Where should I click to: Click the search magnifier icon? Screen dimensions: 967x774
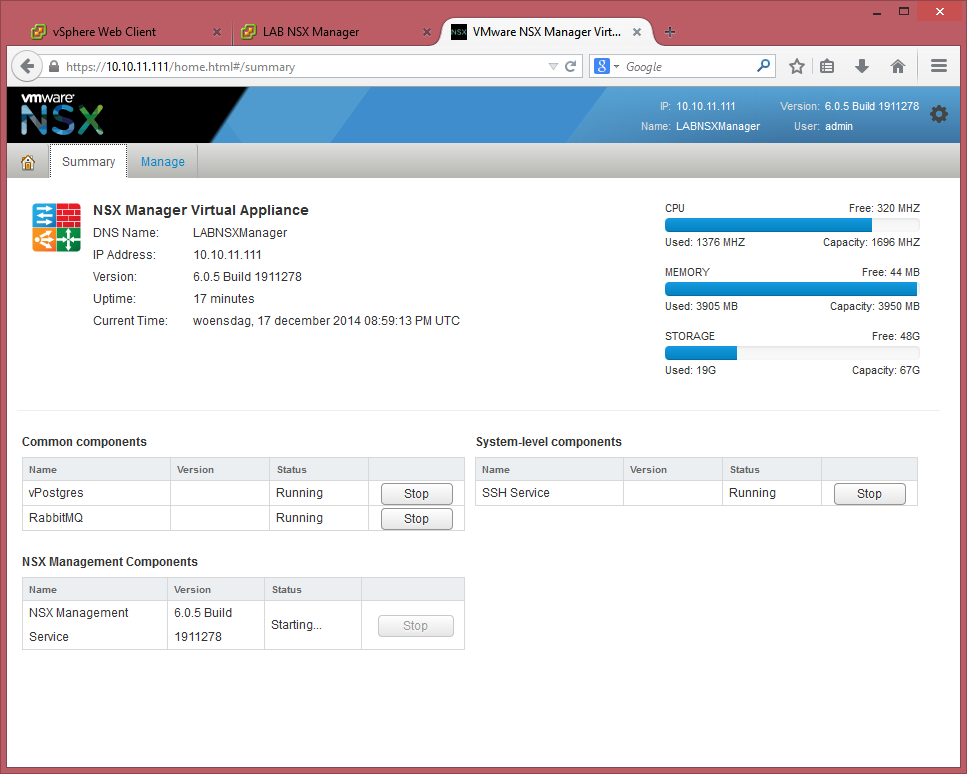[763, 67]
